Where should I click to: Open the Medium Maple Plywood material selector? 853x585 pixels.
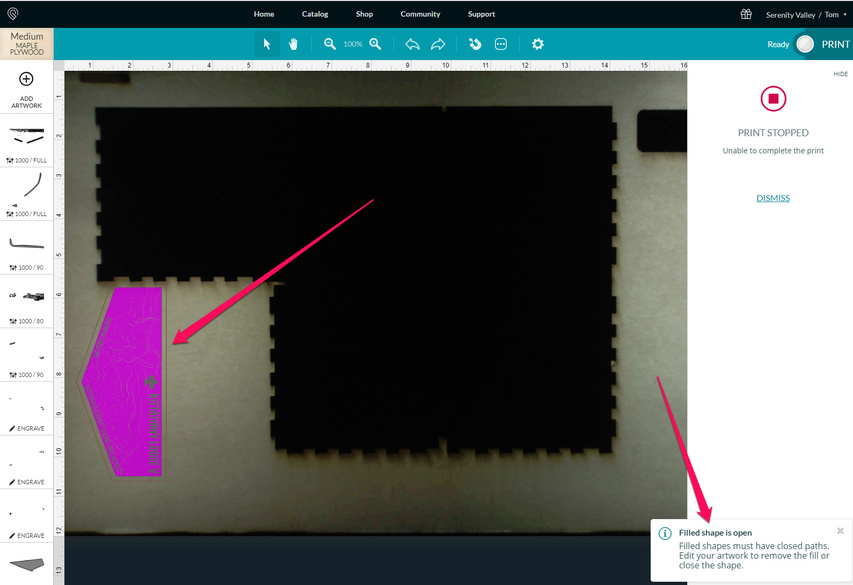click(x=27, y=44)
